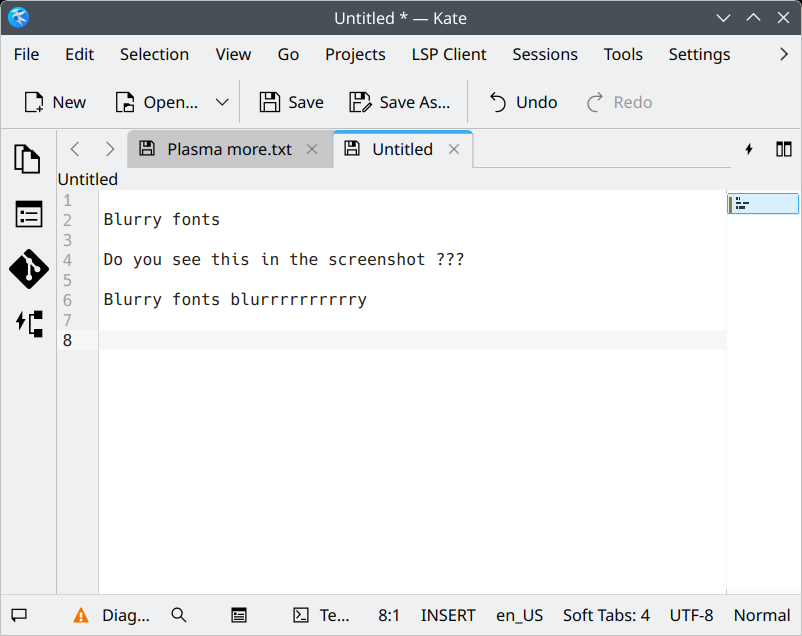Open the Git panel icon

tap(28, 269)
